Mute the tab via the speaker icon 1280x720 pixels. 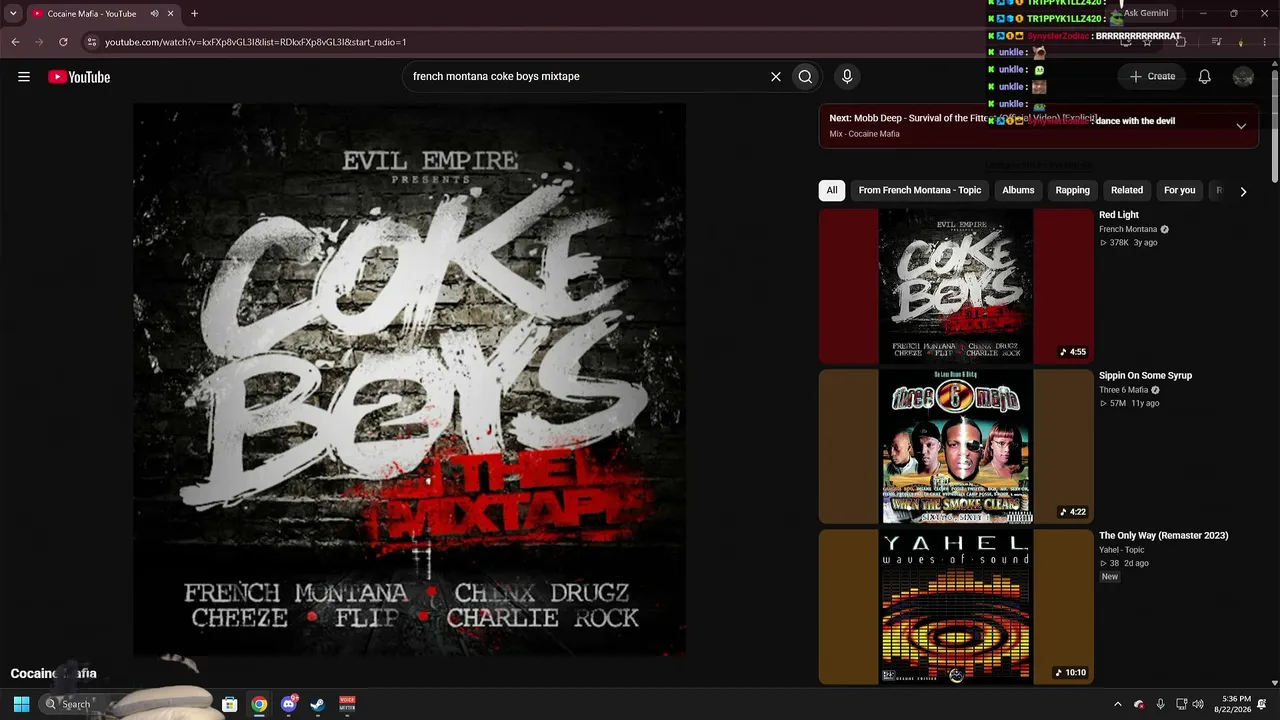tap(154, 14)
